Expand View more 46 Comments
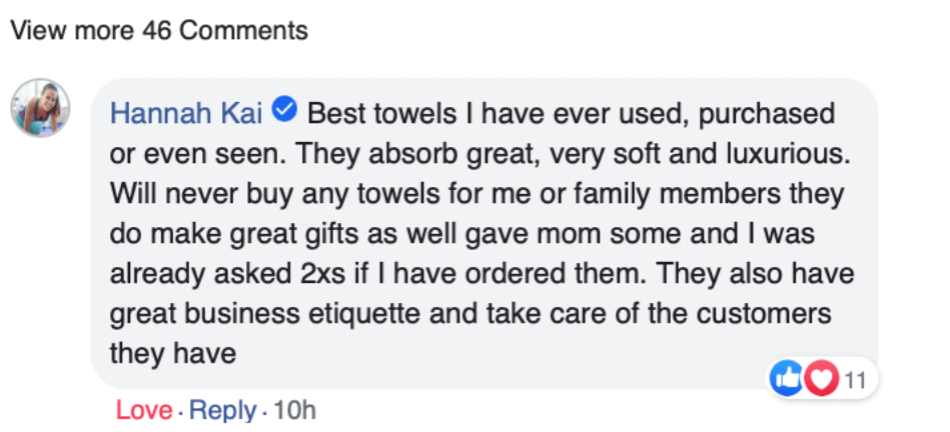This screenshot has width=950, height=432. pos(159,31)
